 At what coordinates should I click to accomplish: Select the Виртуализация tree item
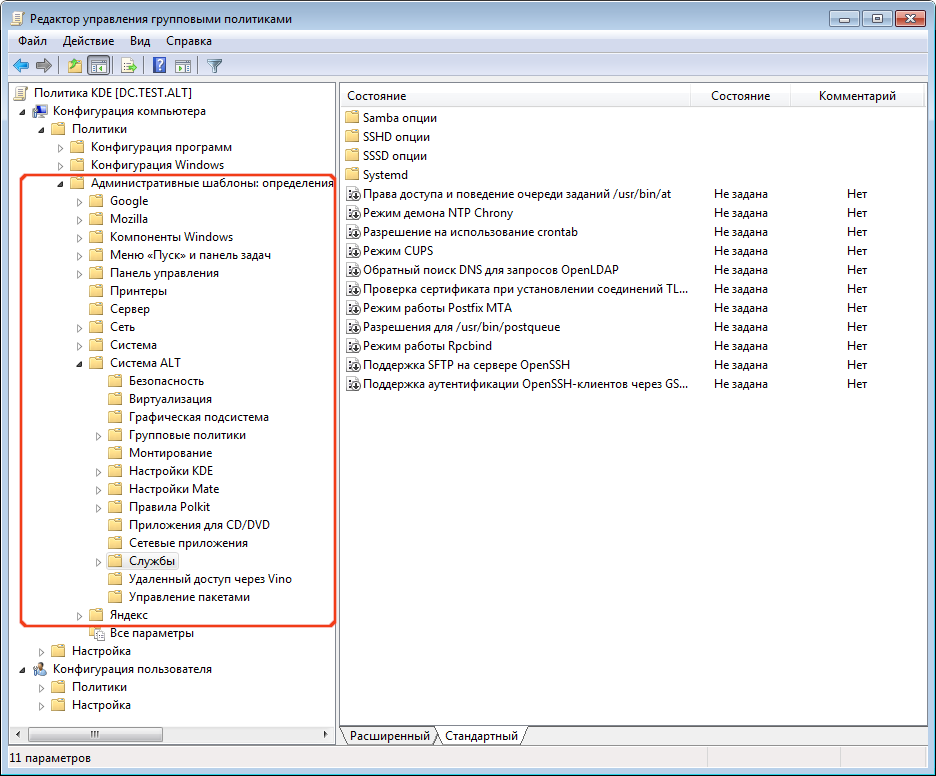(170, 399)
